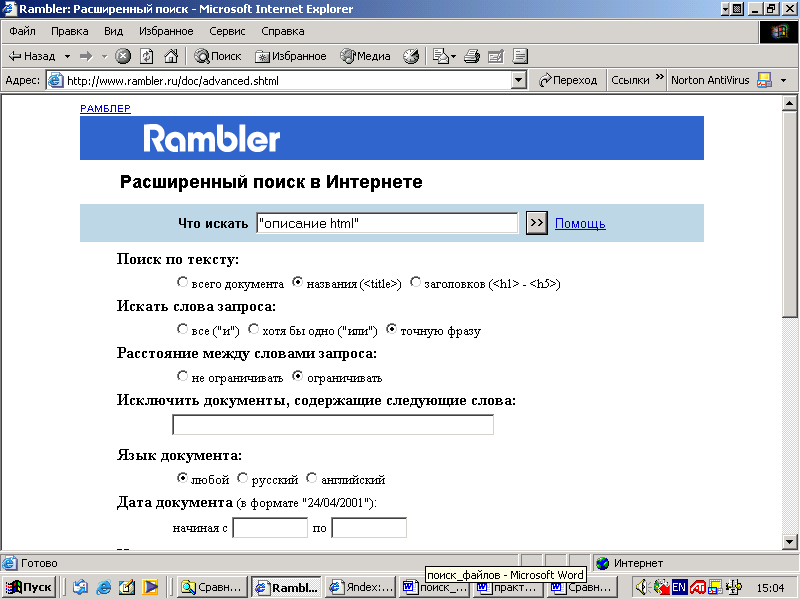Click the volume speaker tray icon

click(641, 587)
